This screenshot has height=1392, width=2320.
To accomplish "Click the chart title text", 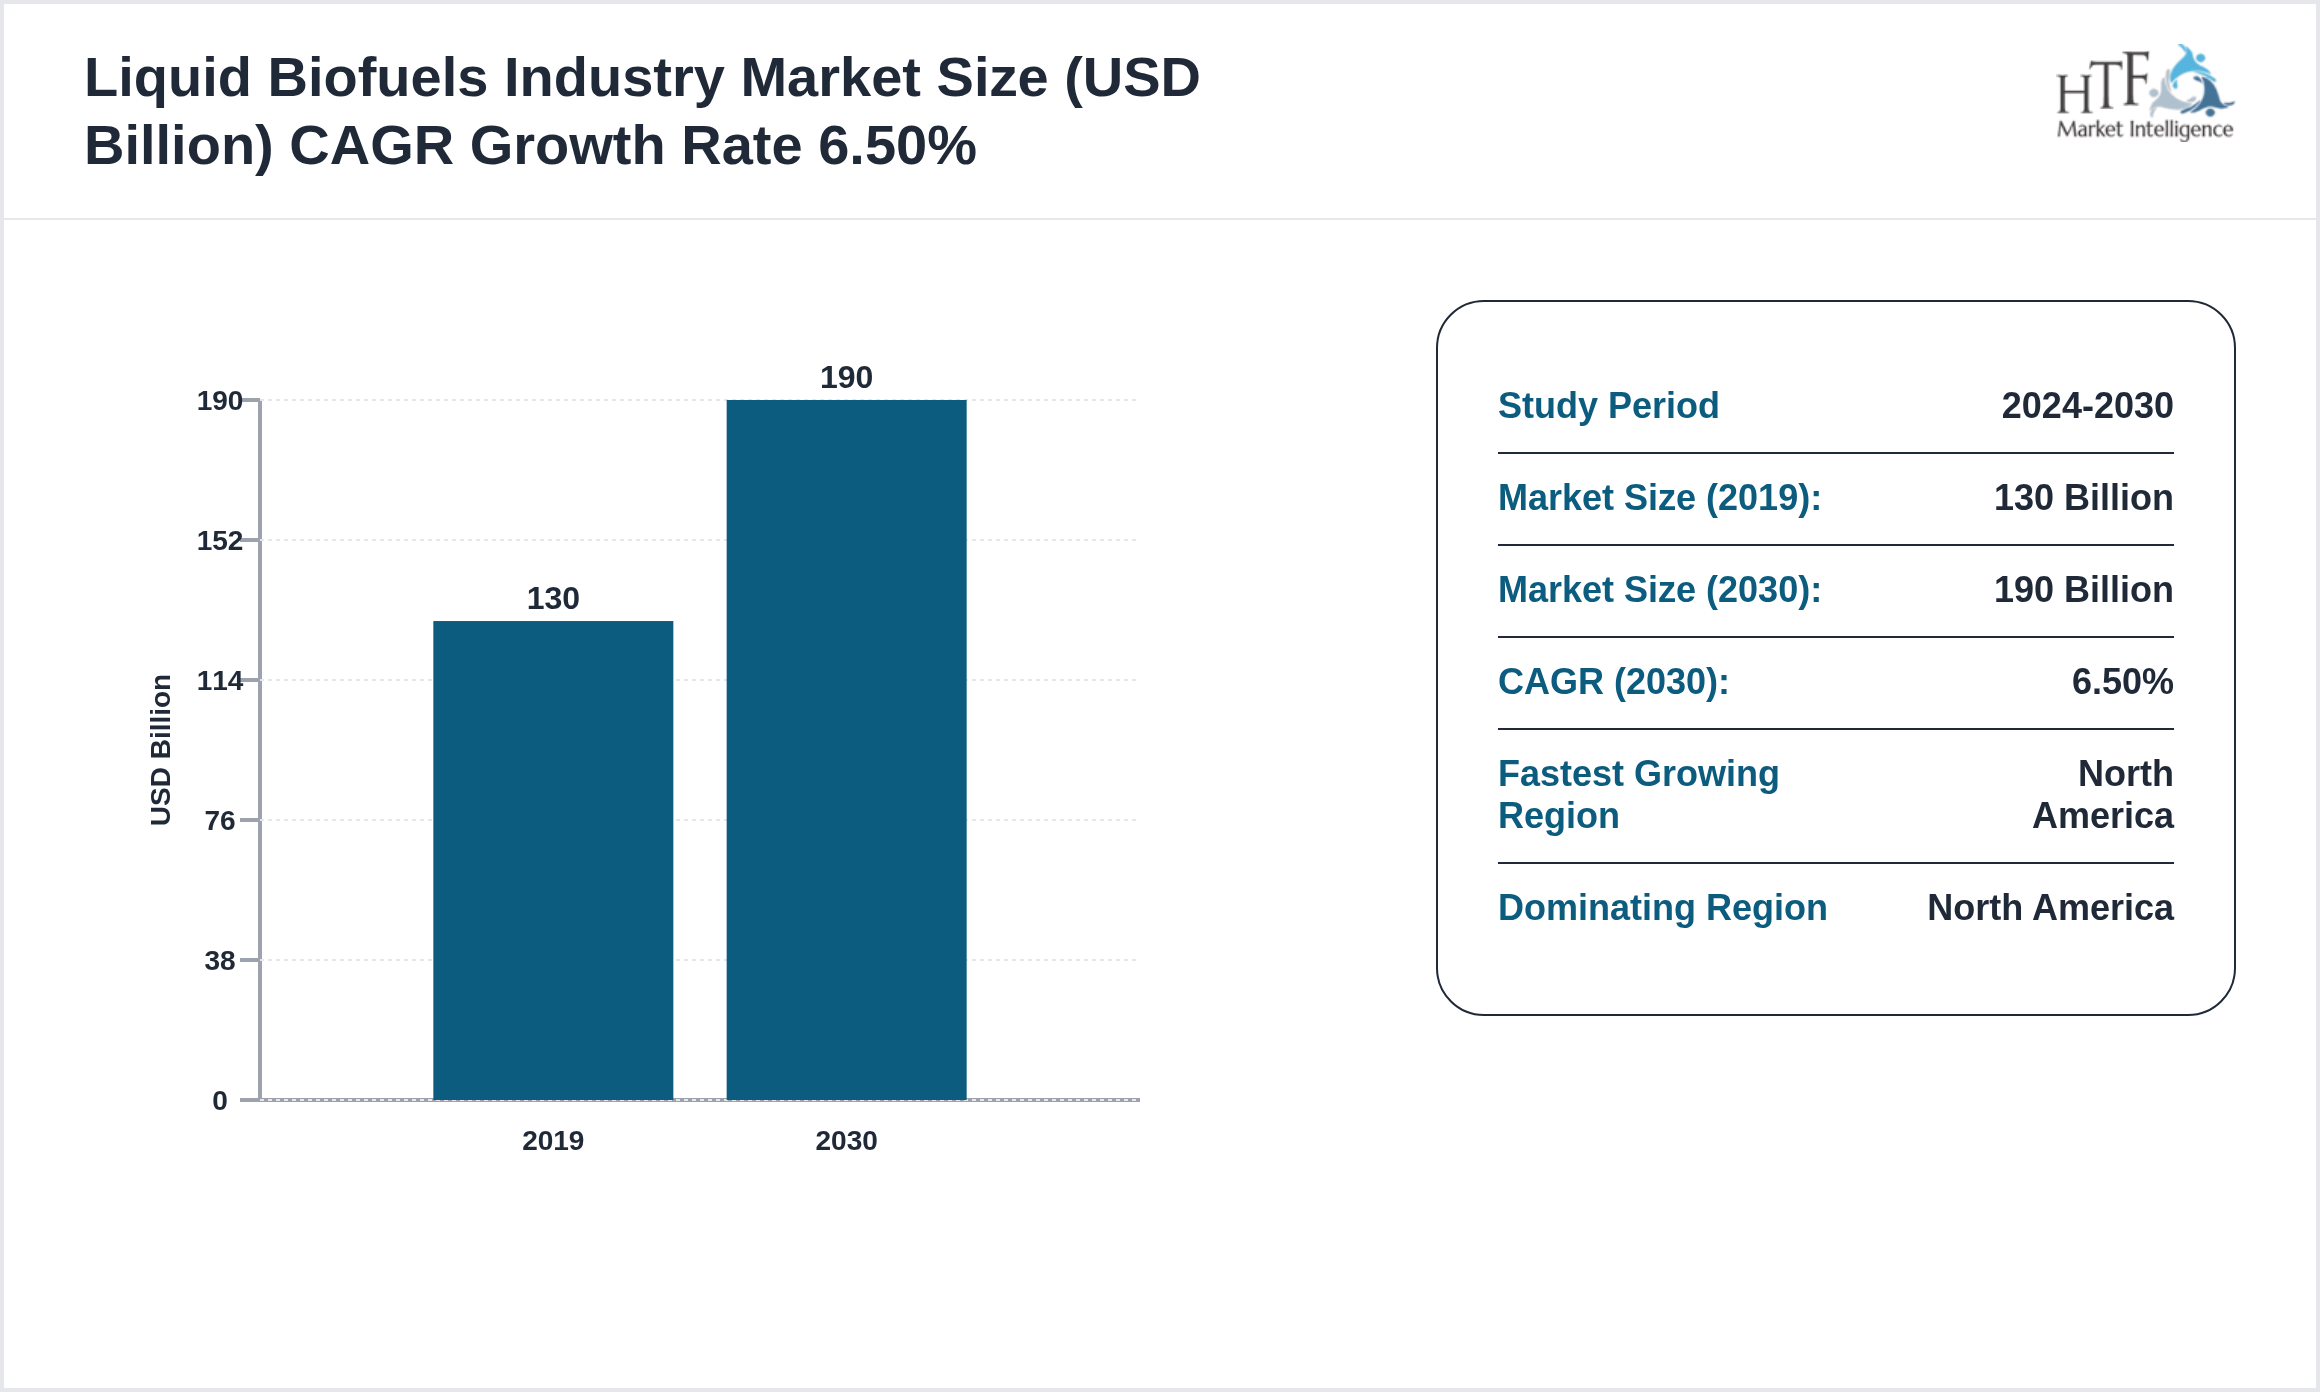I will (x=640, y=108).
